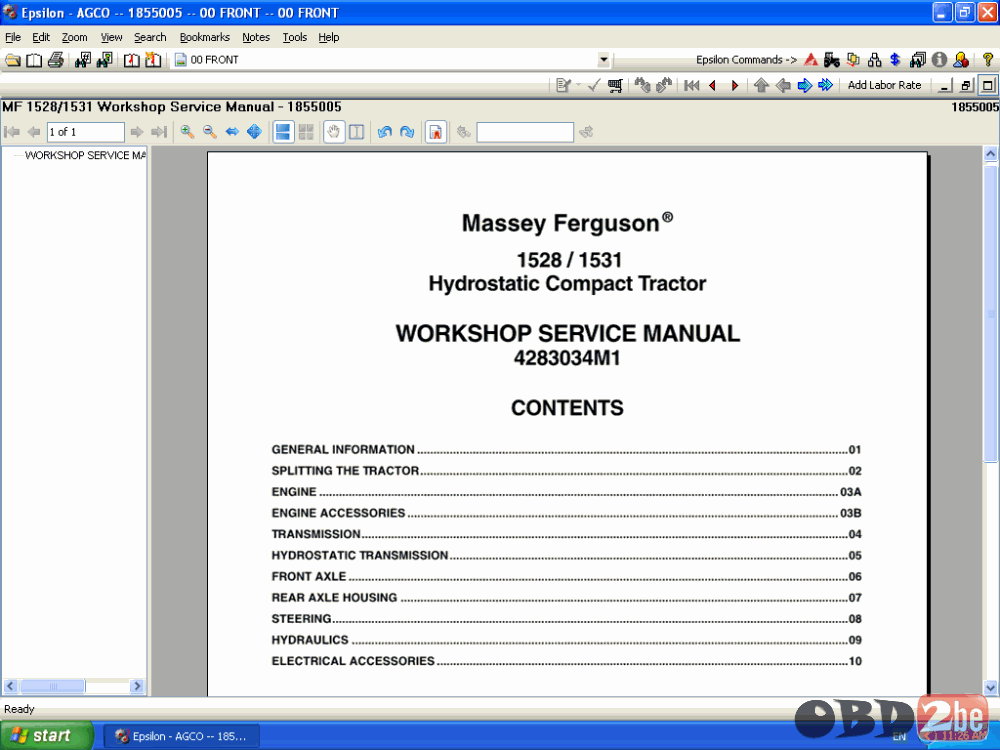Click the checkmark icon in toolbar
Viewport: 1000px width, 750px height.
coord(594,85)
